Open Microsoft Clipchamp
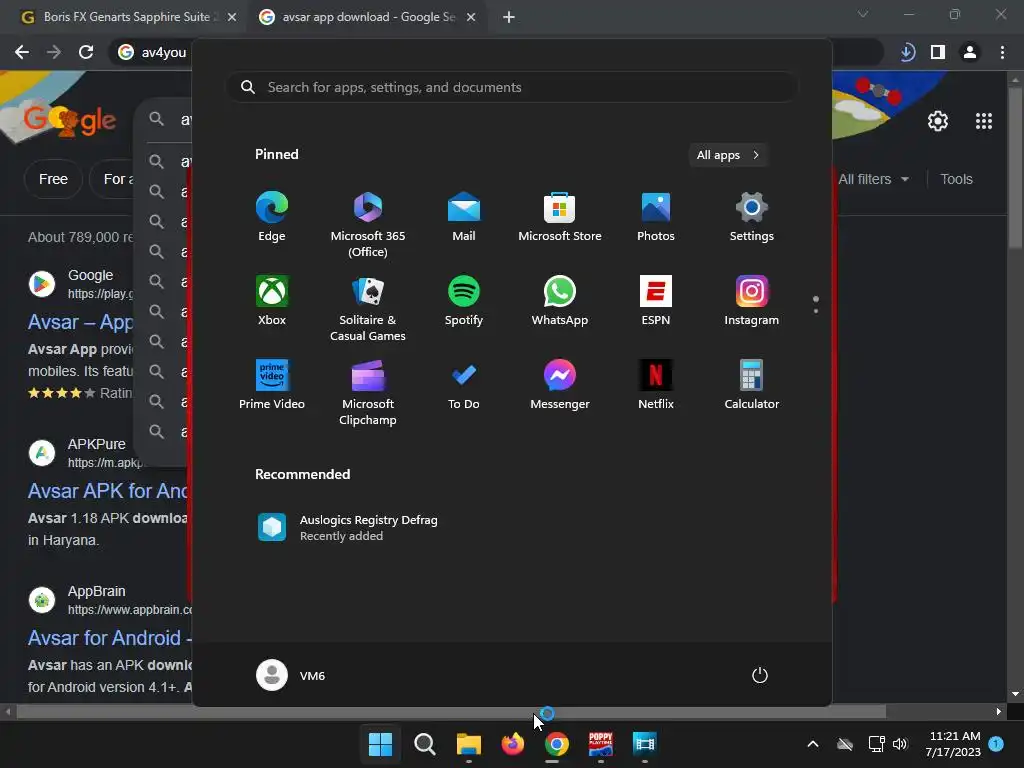 (x=368, y=392)
